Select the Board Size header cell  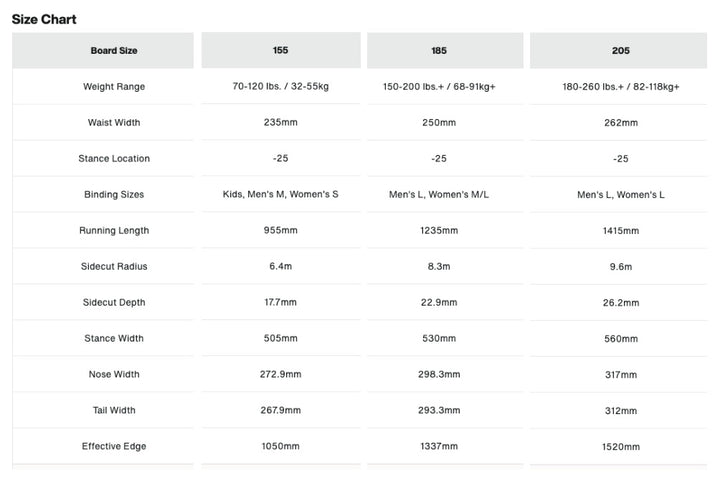(x=103, y=50)
